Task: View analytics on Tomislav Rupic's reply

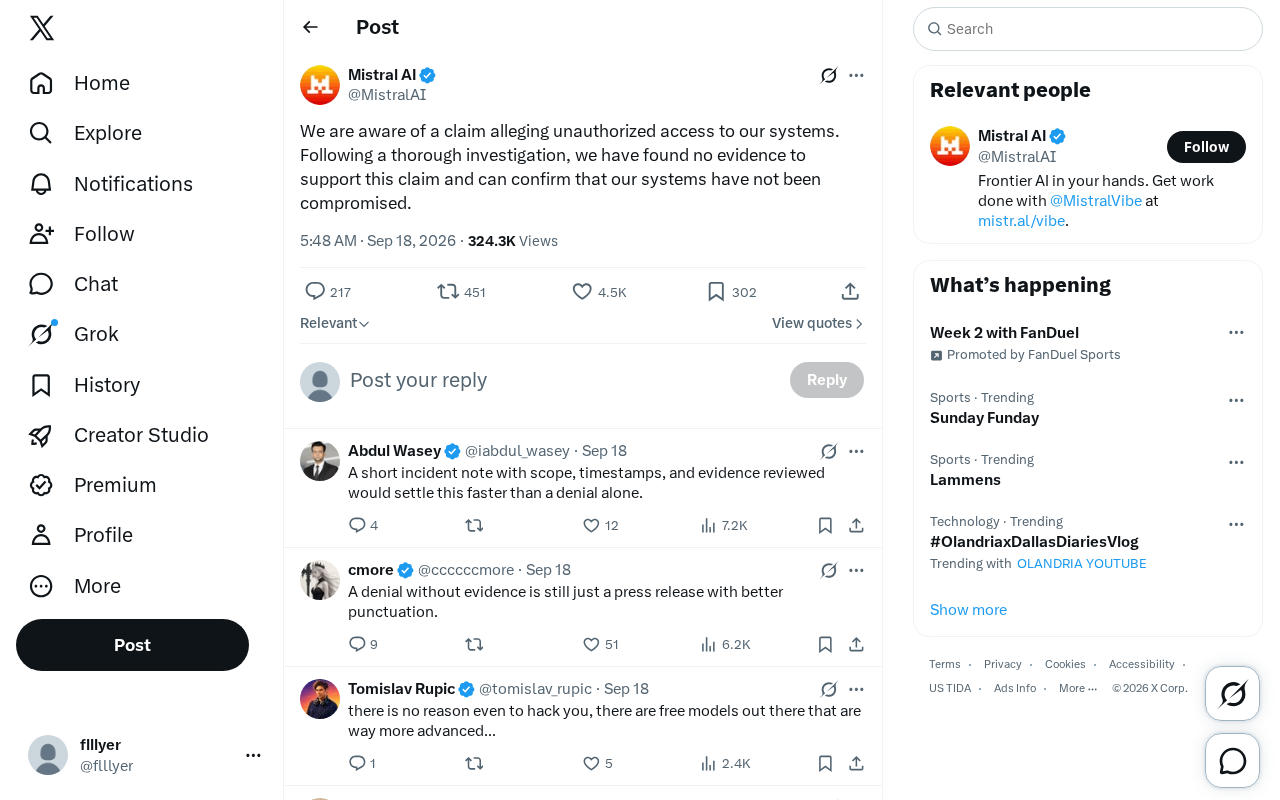Action: click(x=708, y=763)
